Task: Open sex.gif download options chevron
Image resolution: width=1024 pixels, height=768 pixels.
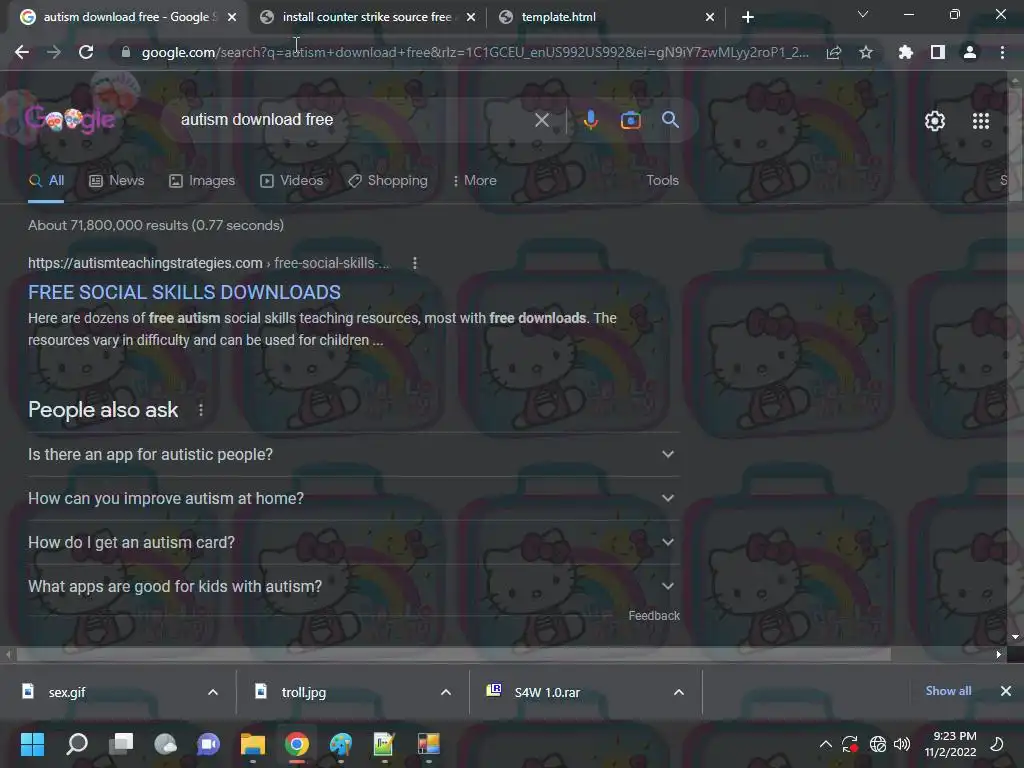Action: point(213,692)
